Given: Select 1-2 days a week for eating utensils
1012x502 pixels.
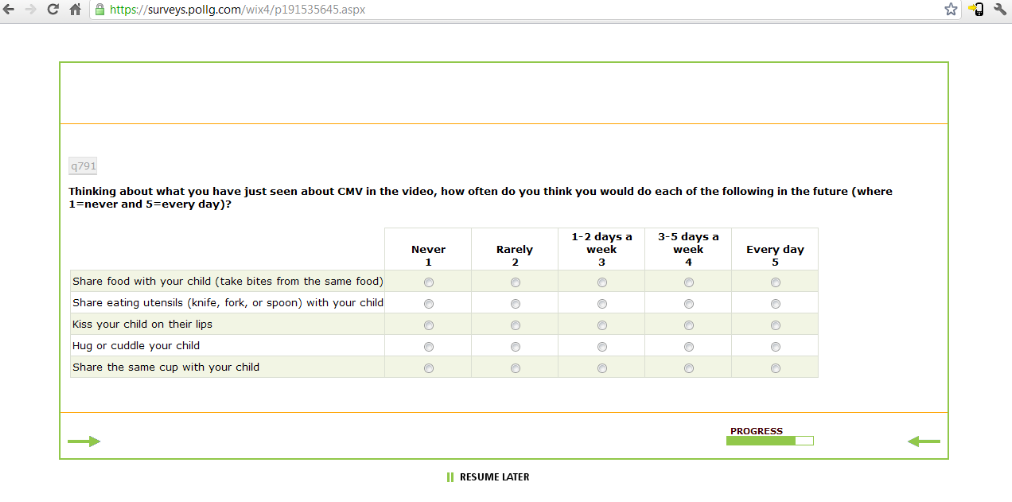Looking at the screenshot, I should [x=602, y=304].
